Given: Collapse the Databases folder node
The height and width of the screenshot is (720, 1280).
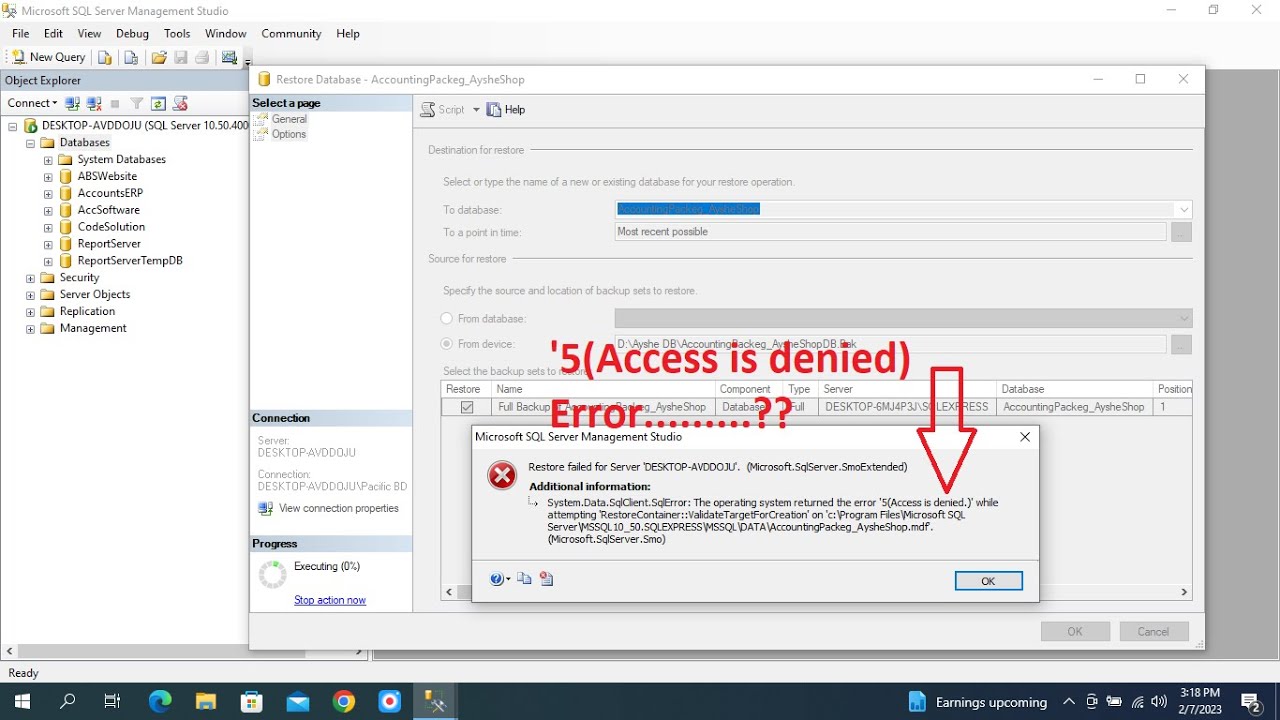Looking at the screenshot, I should coord(30,143).
